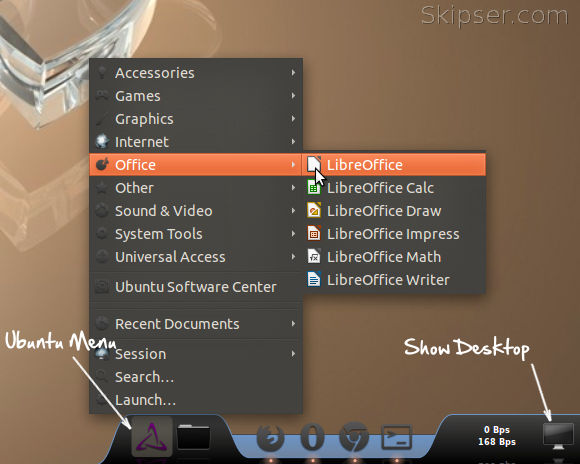Expand the Internet submenu arrow

click(293, 141)
